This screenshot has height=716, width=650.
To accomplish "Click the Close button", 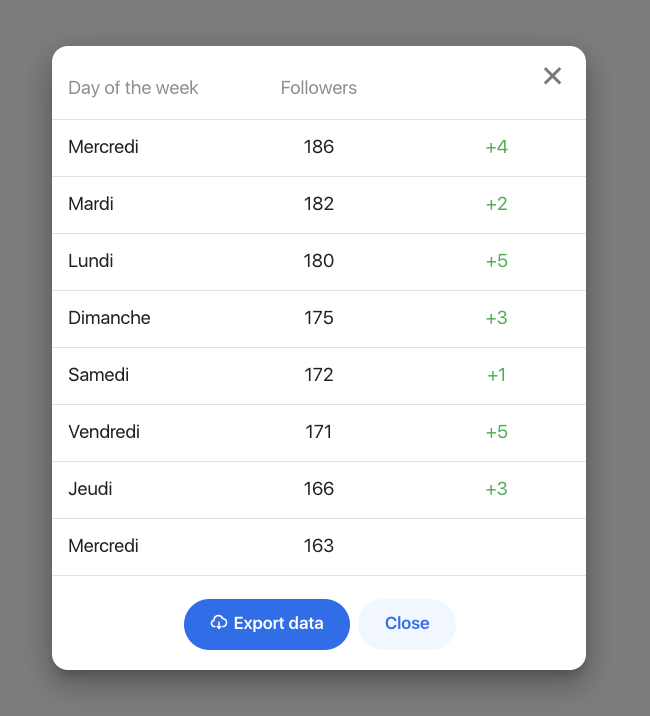I will [407, 624].
